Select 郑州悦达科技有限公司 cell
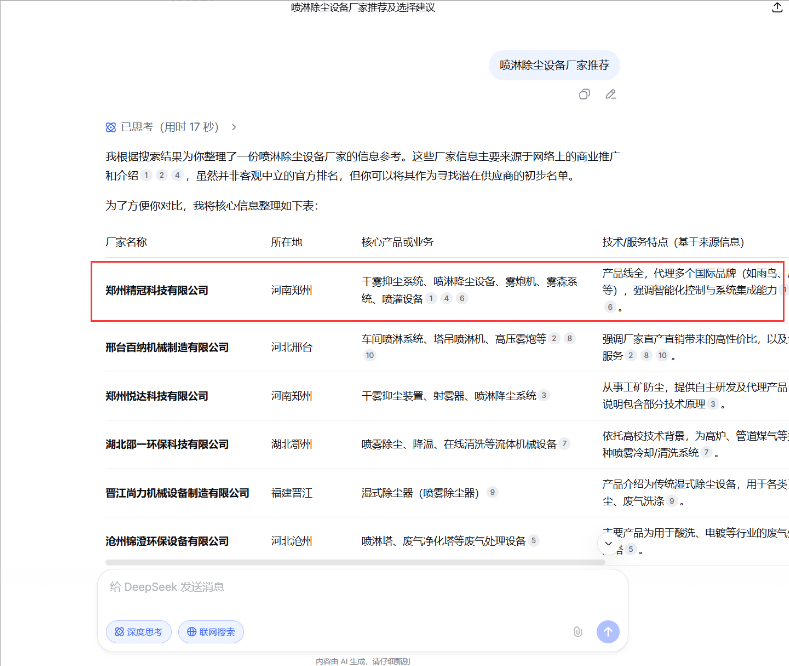Screen dimensions: 789x666 point(157,396)
